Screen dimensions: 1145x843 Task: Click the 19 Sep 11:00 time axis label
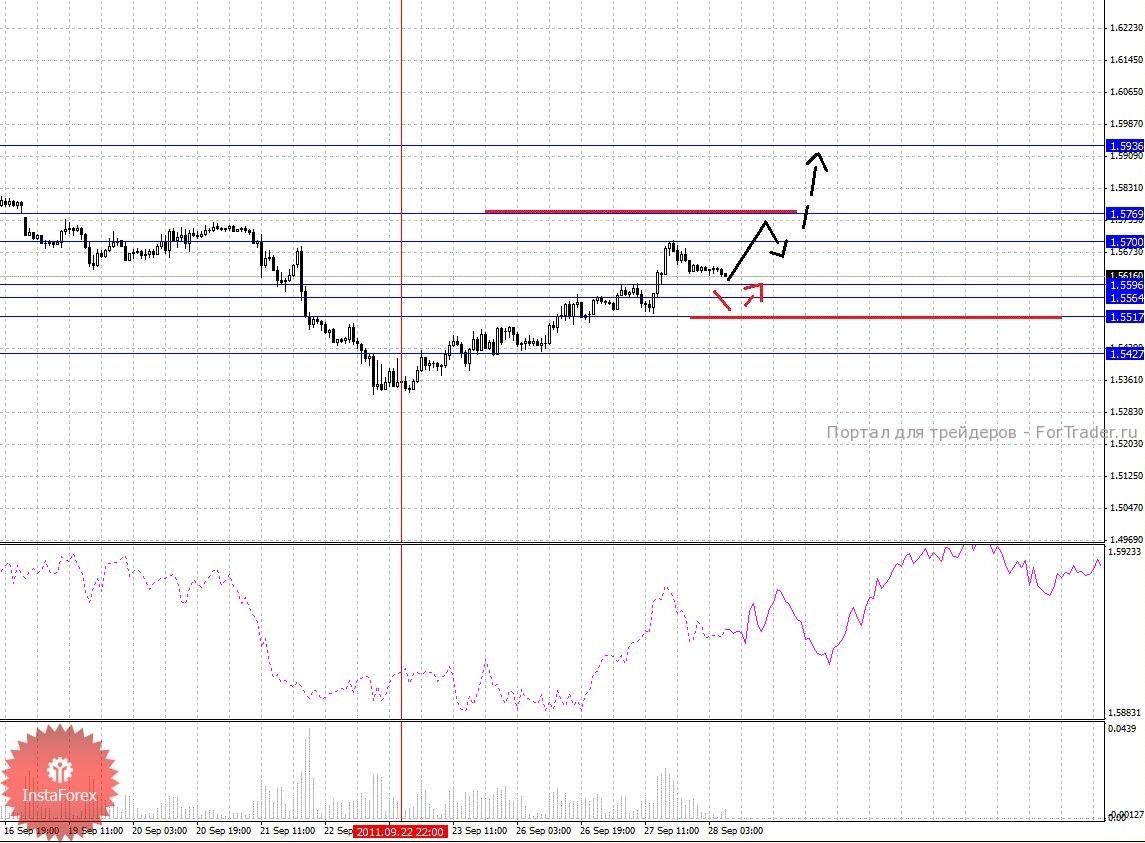click(x=95, y=831)
